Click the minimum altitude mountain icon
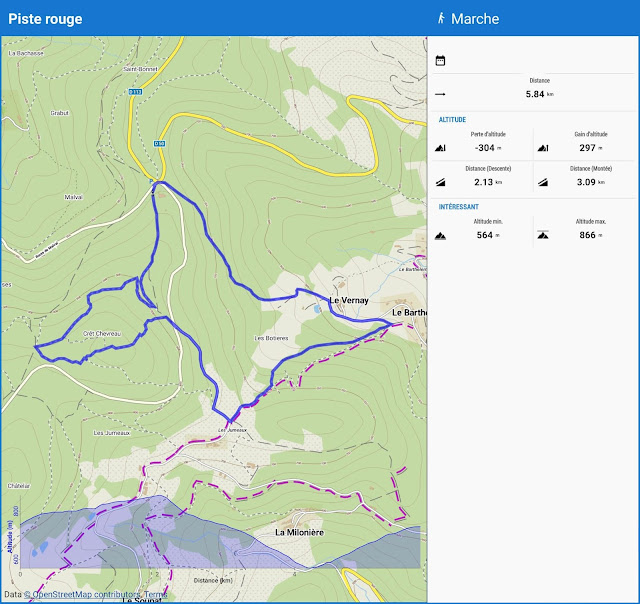 [440, 235]
